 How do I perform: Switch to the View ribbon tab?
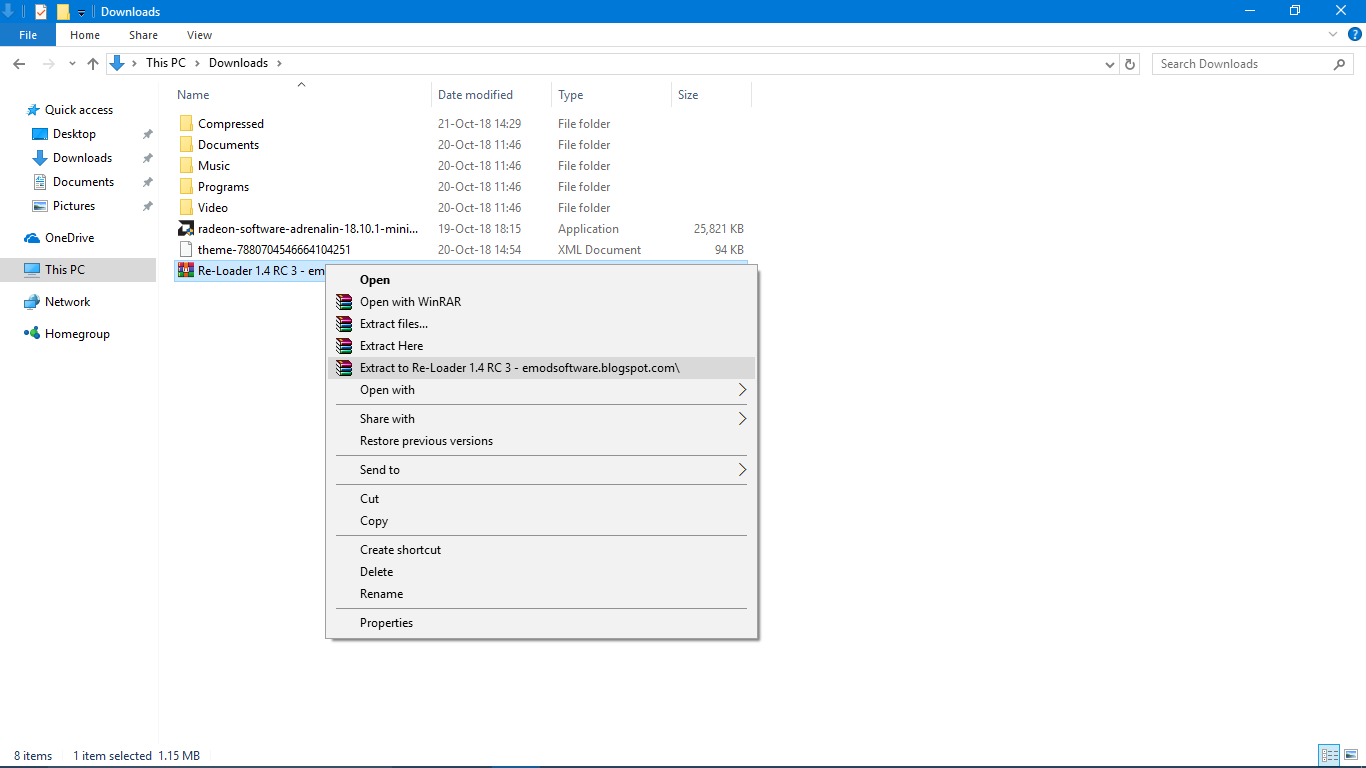198,34
